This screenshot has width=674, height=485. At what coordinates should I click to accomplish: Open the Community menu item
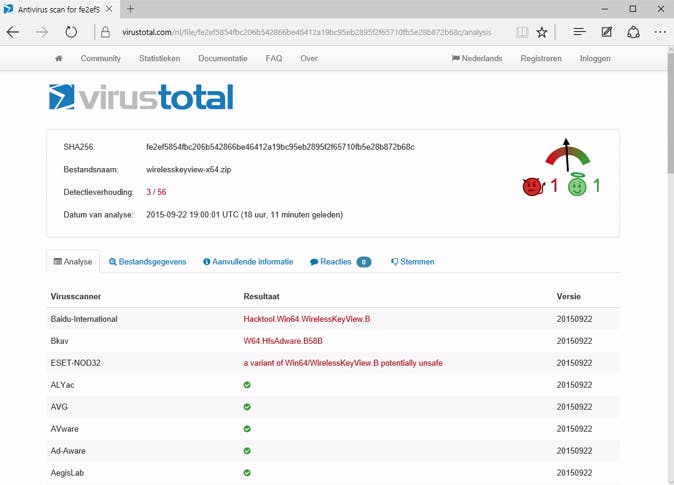(101, 58)
